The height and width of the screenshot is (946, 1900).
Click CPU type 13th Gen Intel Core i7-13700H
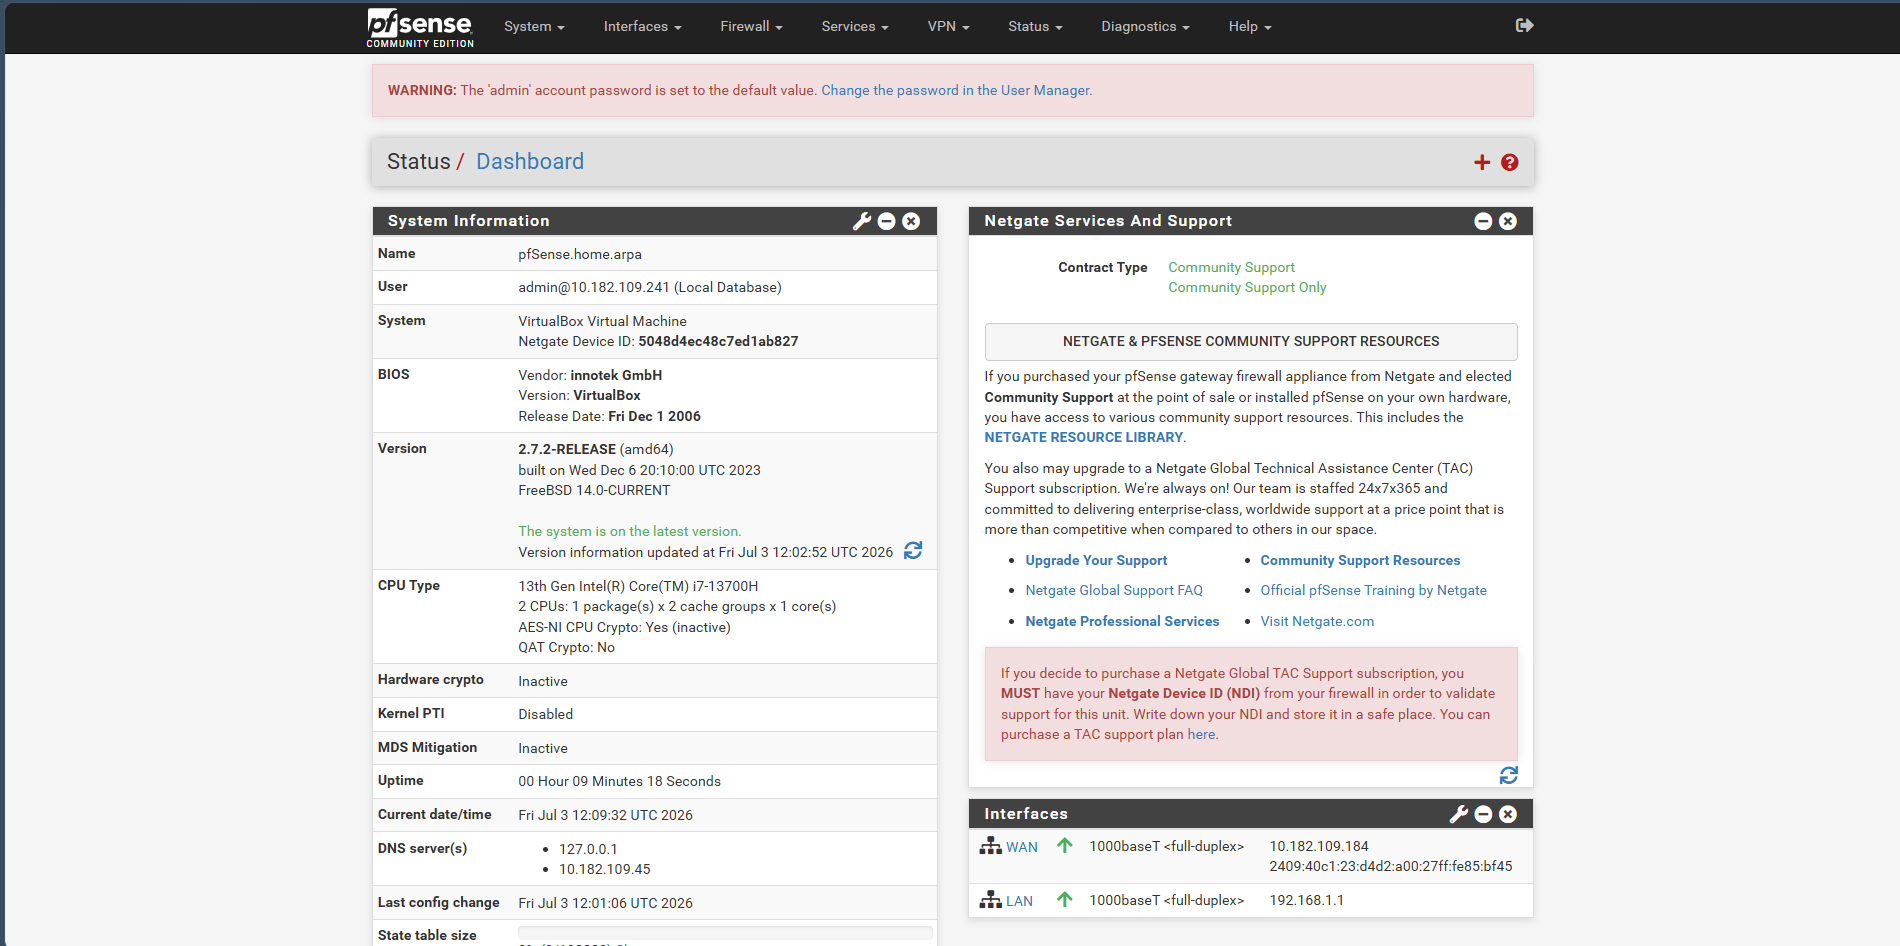coord(638,587)
